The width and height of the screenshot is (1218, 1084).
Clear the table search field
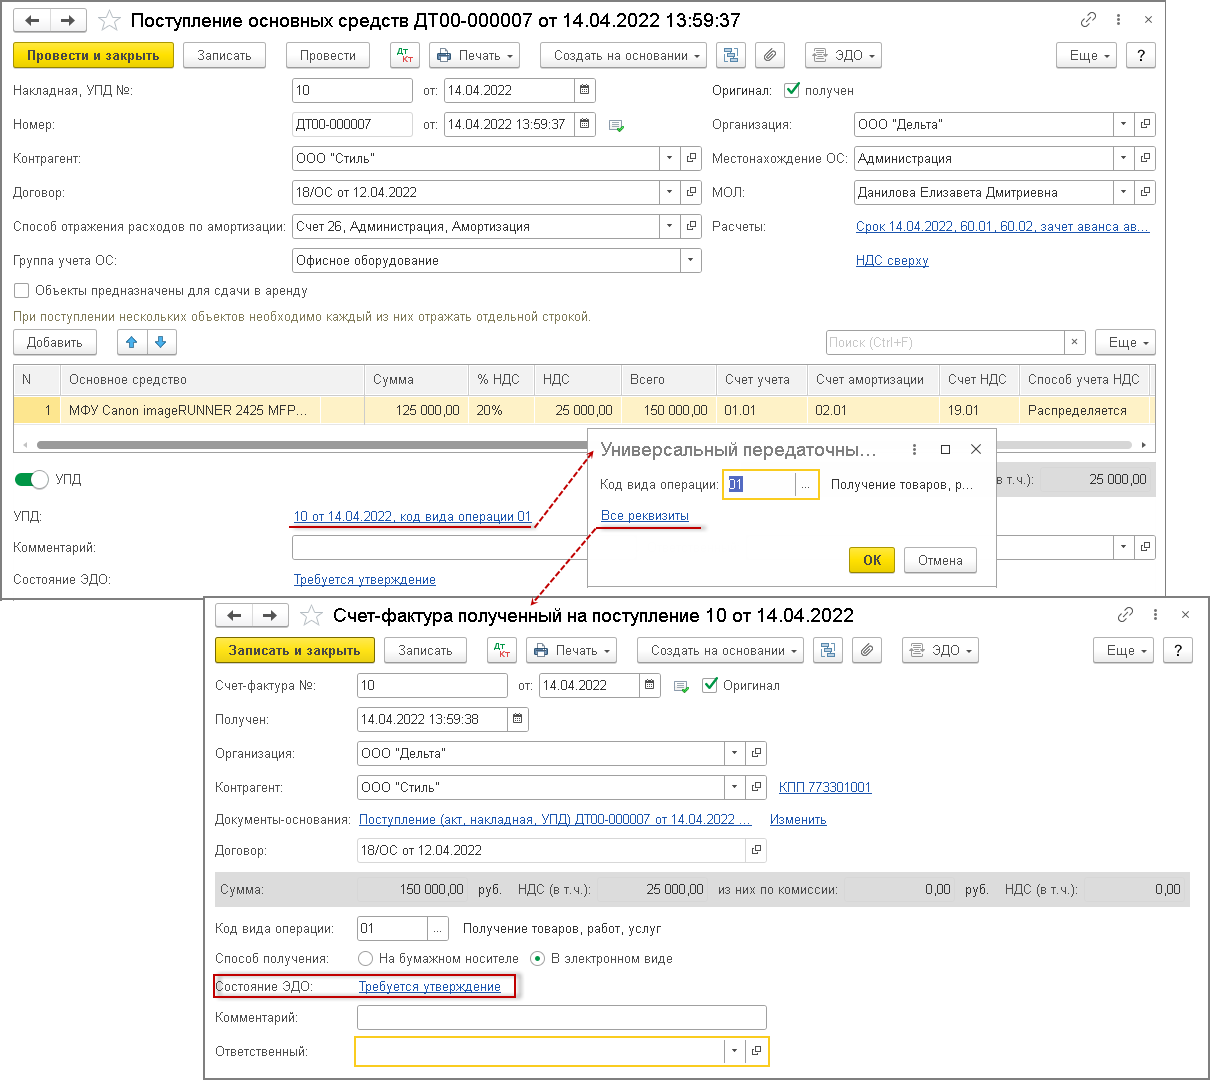(1074, 343)
